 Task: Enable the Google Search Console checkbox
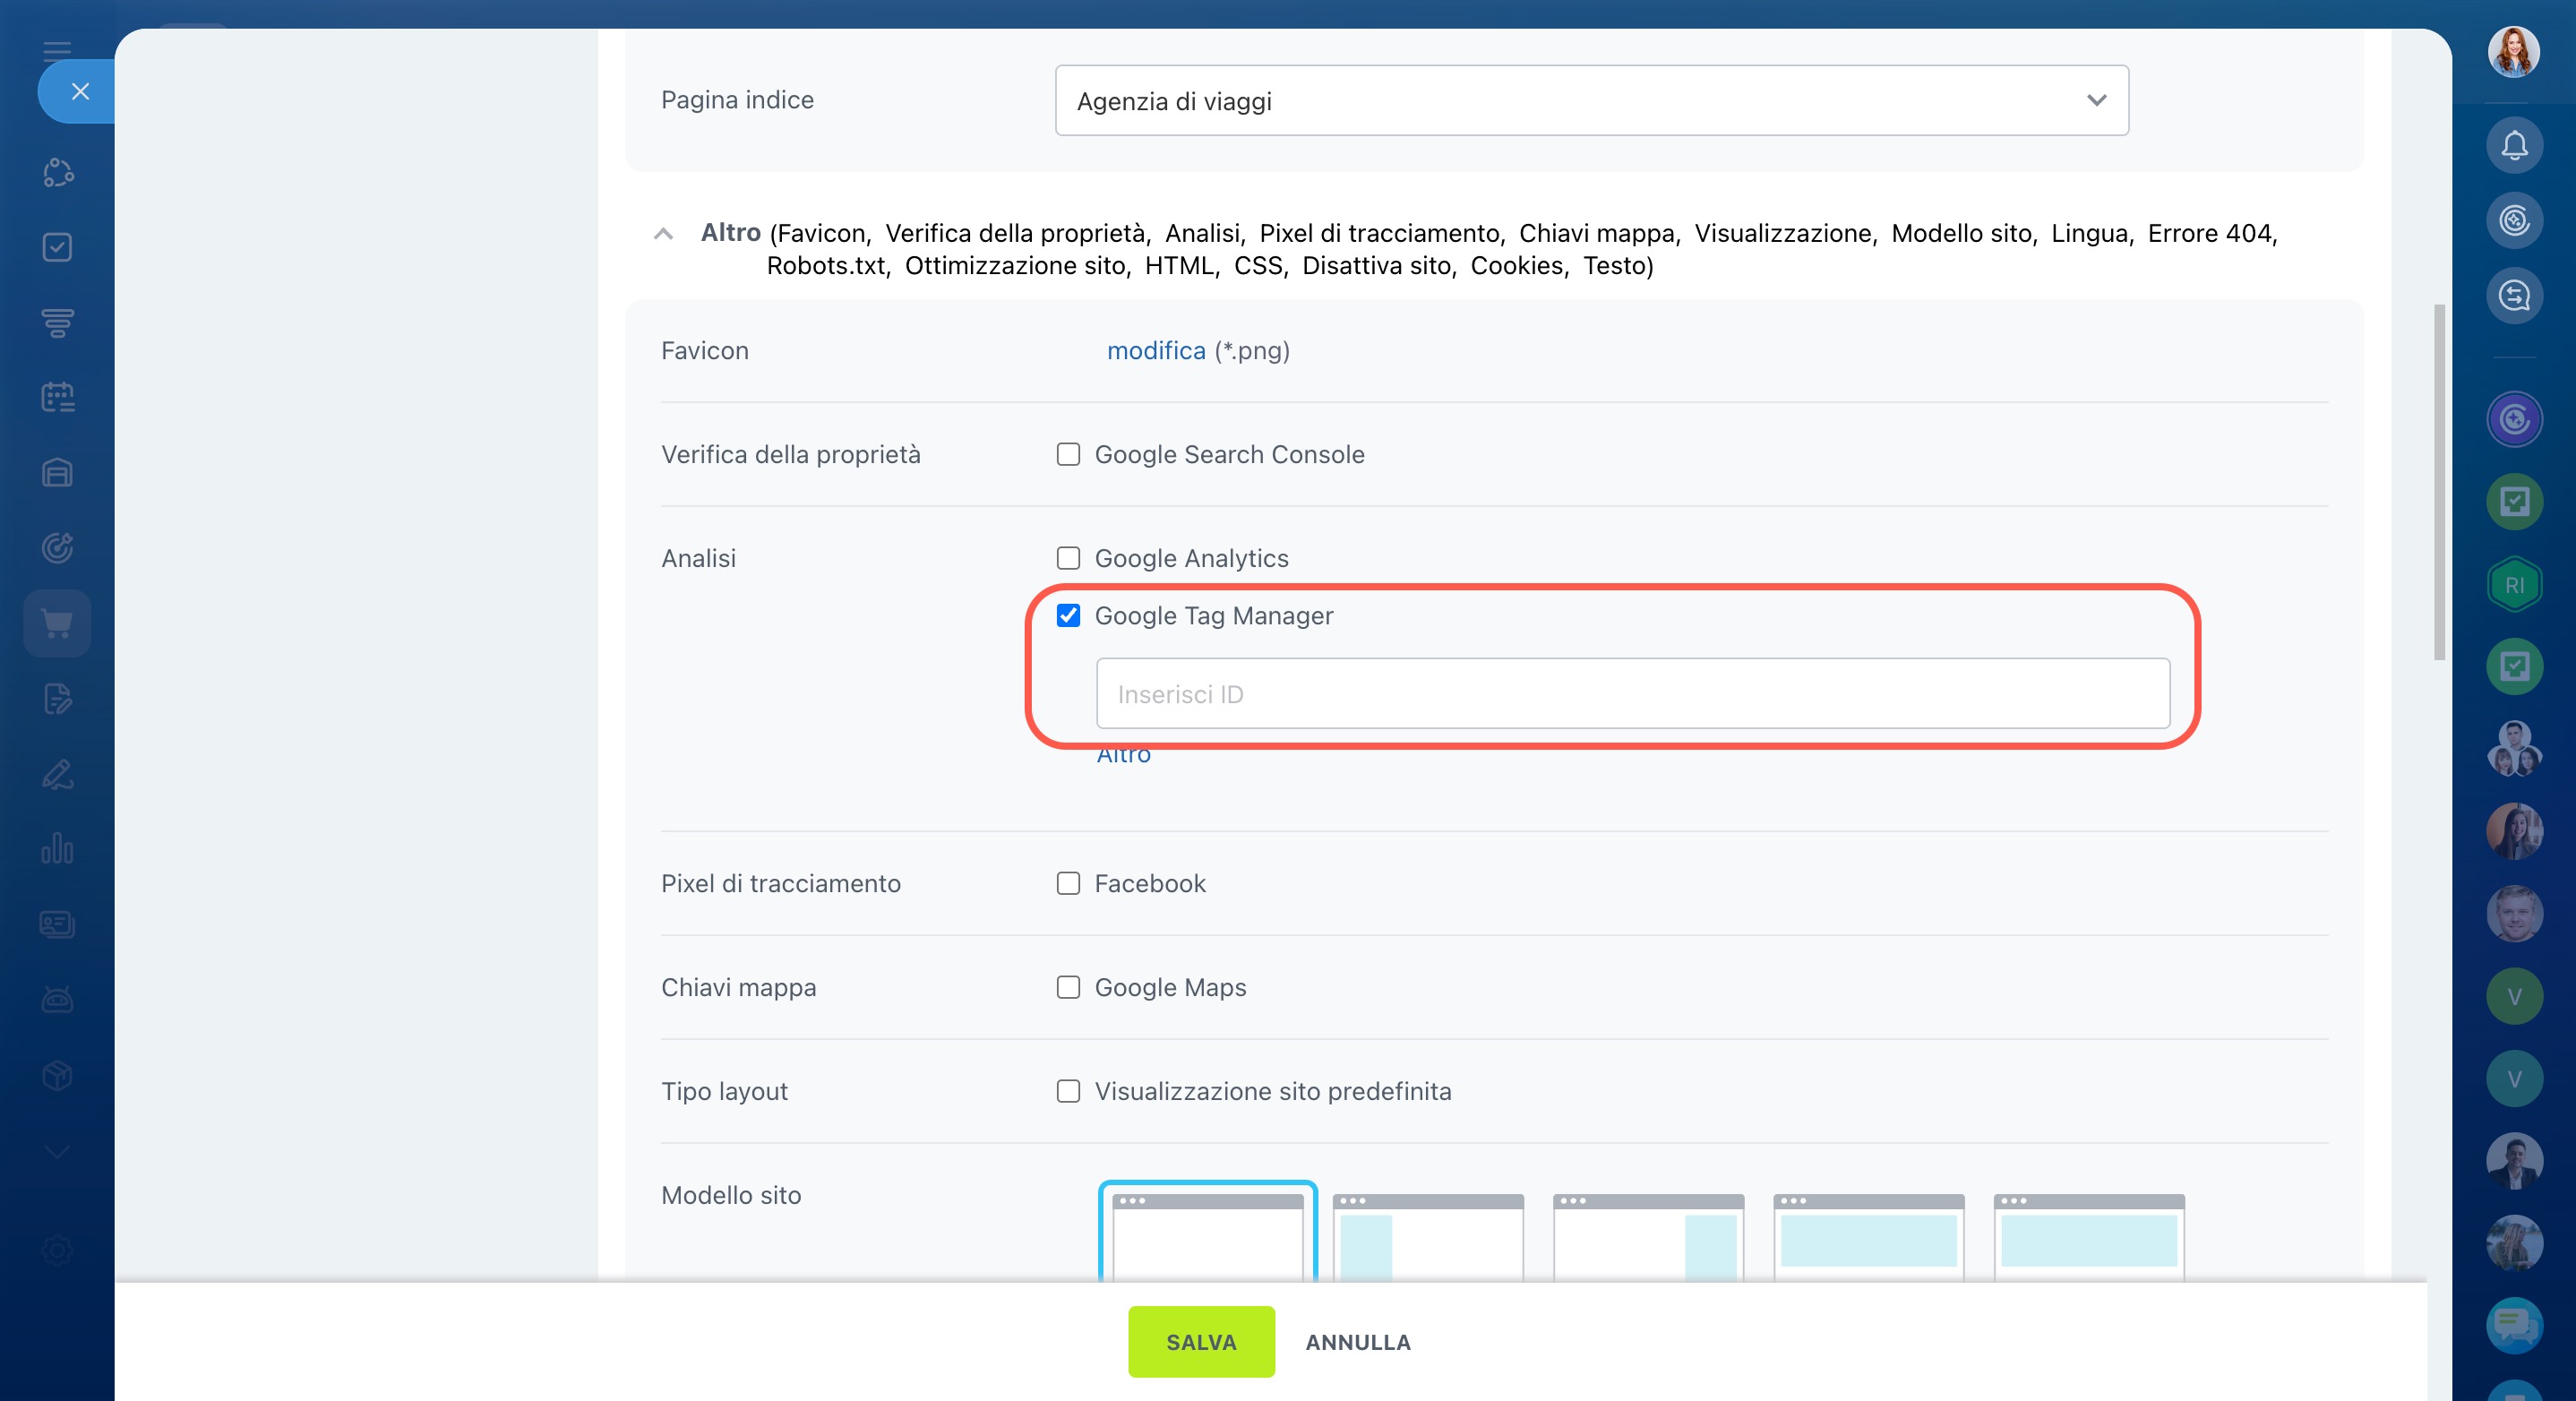1068,454
